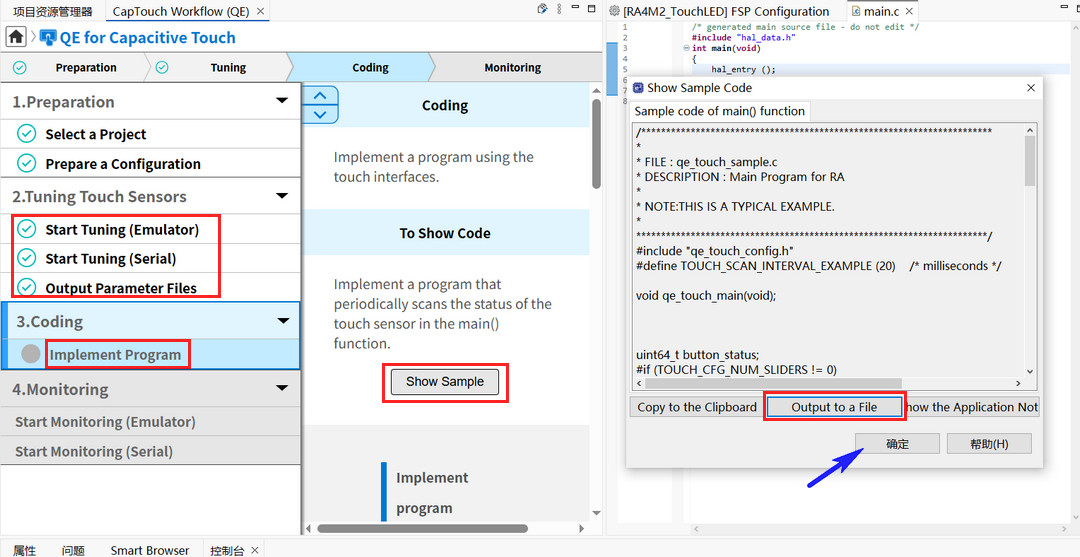The image size is (1080, 557).
Task: Click the QE for Capacitive Touch logo icon
Action: tap(48, 38)
